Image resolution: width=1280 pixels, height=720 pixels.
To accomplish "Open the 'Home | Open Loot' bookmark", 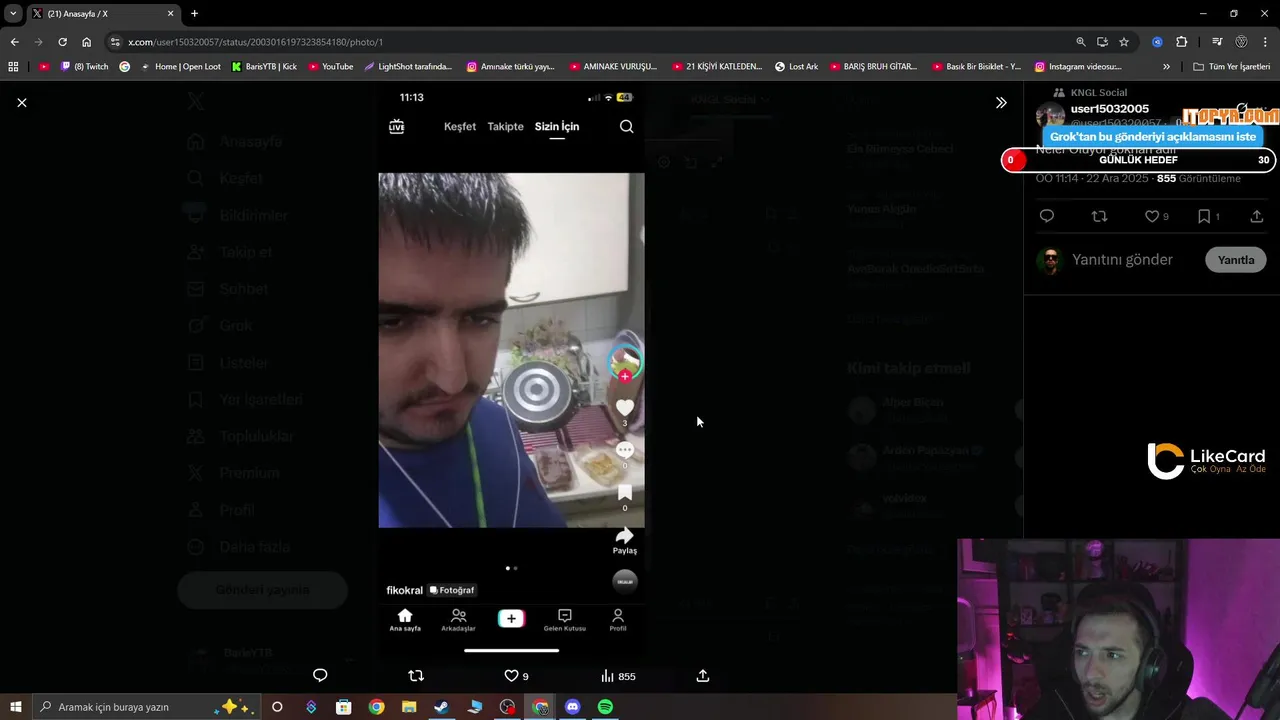I will (180, 67).
